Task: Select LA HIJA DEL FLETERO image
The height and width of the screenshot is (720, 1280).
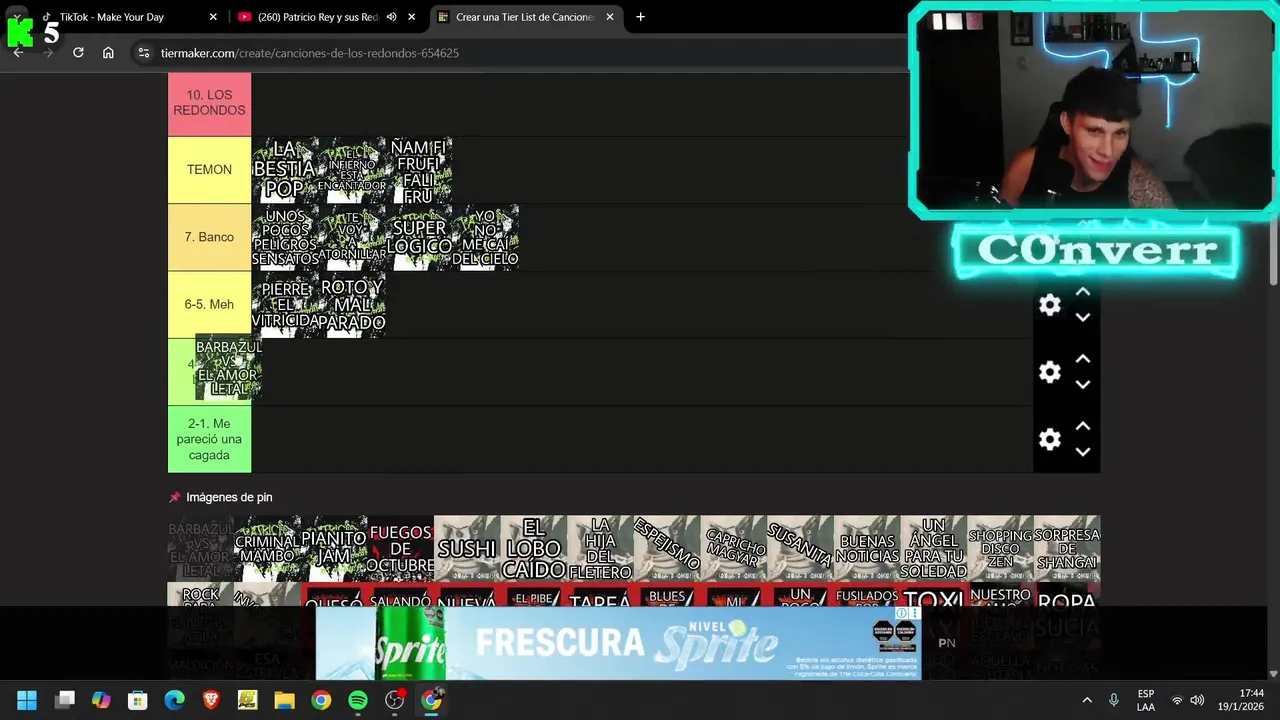Action: 600,549
